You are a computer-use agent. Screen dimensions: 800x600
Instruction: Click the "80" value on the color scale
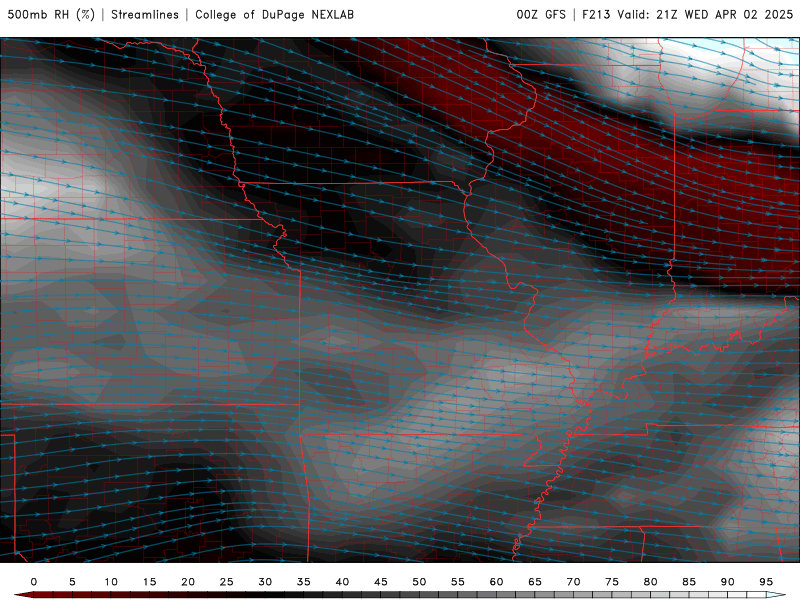(x=650, y=582)
